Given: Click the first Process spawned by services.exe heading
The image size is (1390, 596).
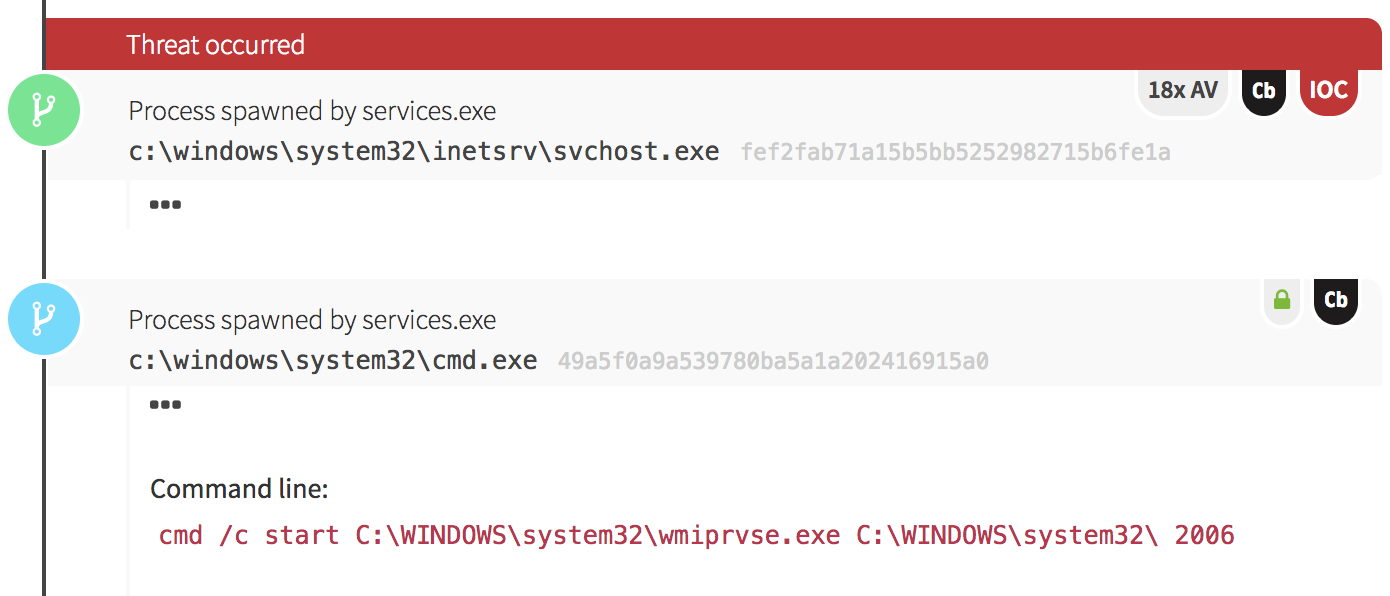Looking at the screenshot, I should [312, 111].
